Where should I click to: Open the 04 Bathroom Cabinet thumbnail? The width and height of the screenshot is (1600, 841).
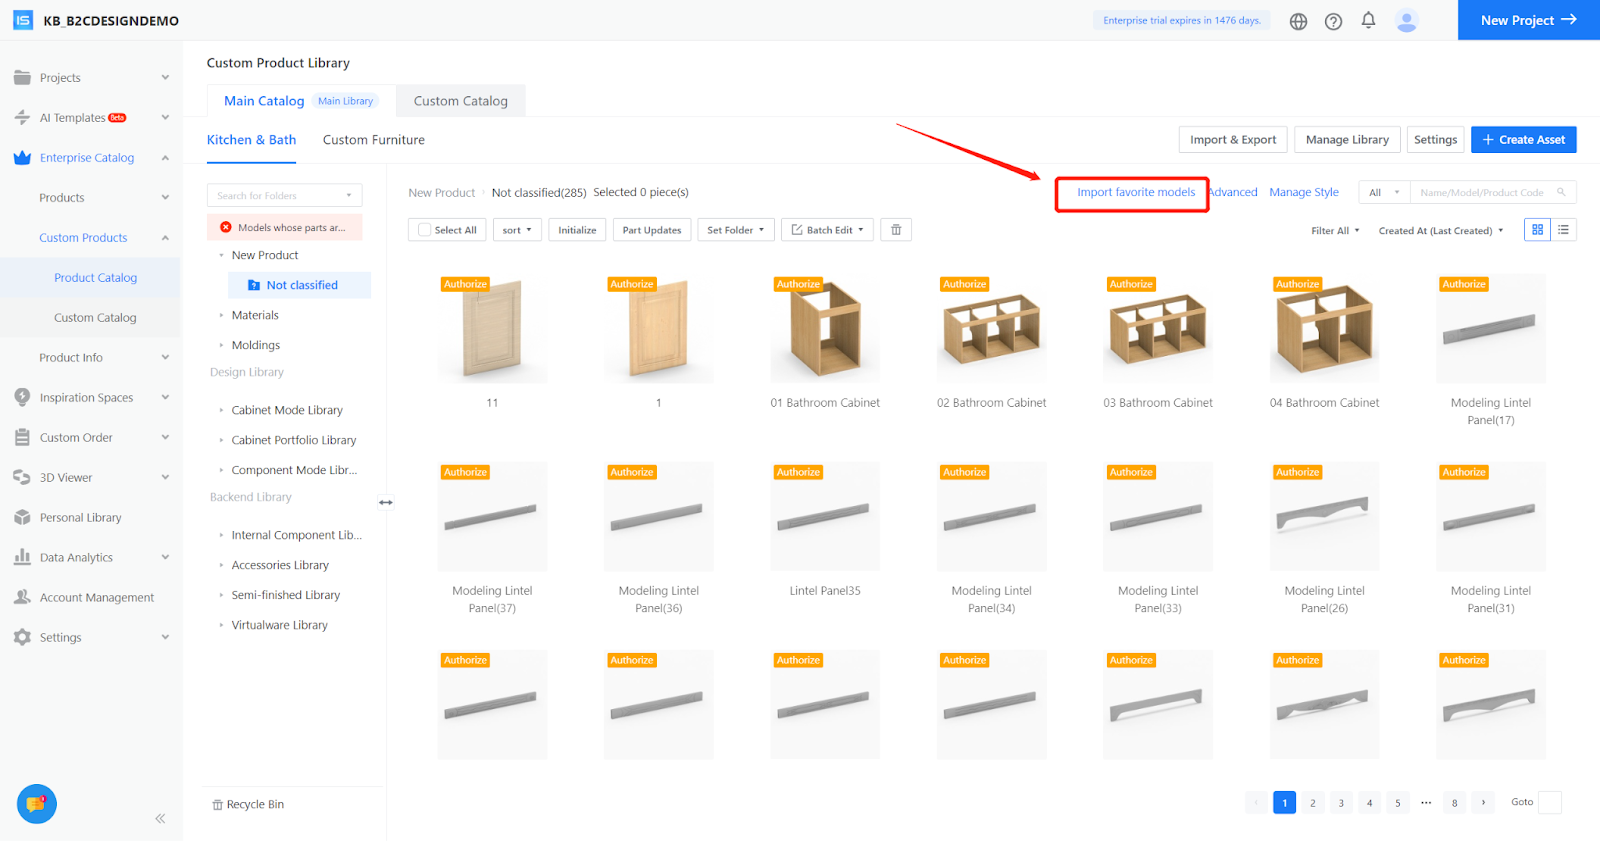point(1324,328)
